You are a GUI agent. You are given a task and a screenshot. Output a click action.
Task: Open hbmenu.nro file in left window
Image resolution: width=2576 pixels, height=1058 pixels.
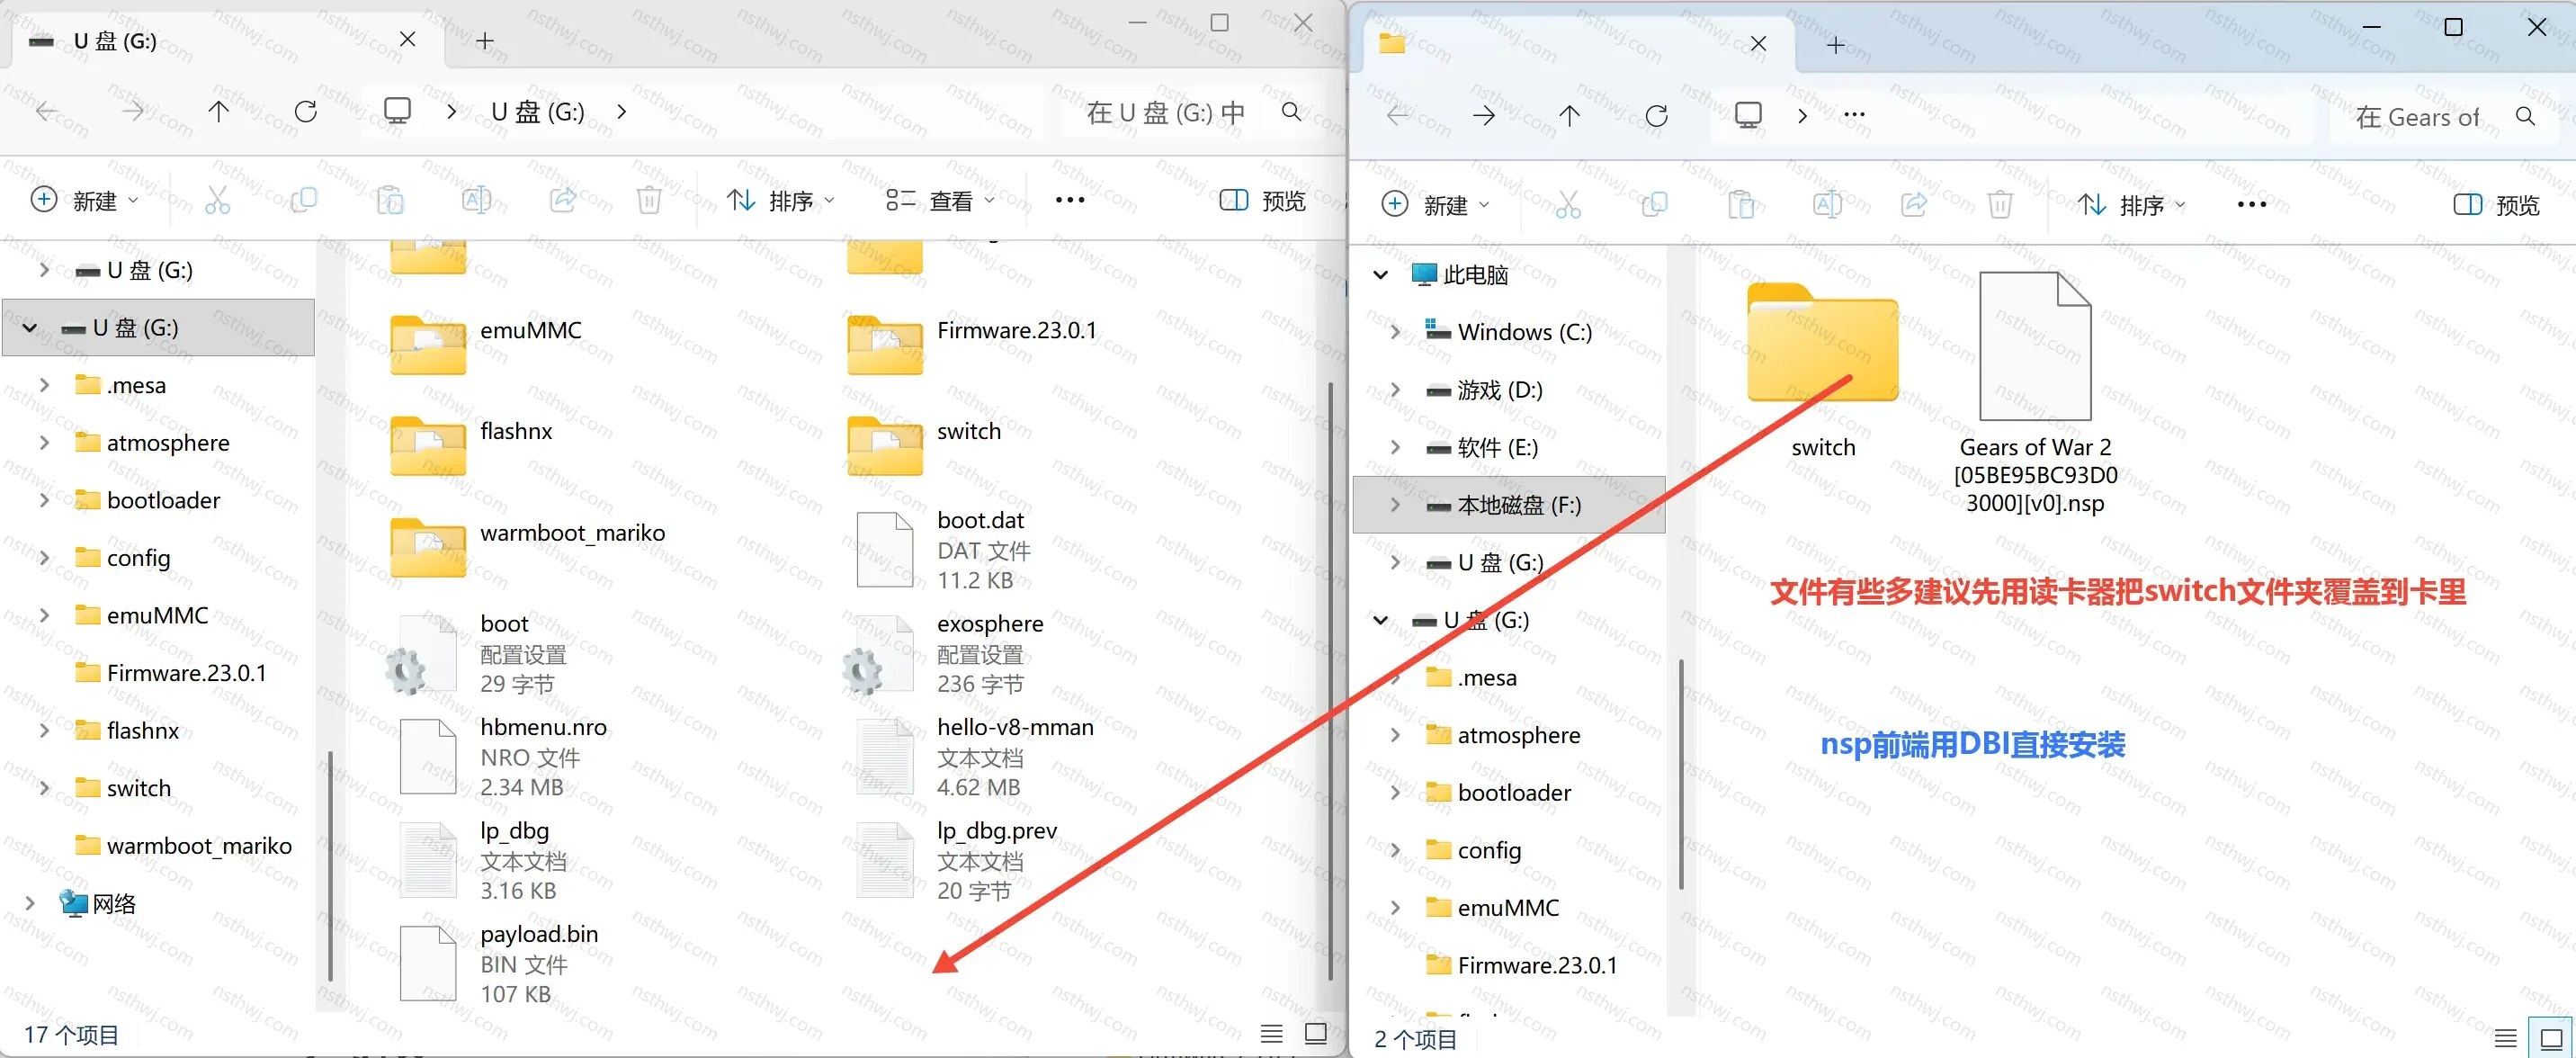505,757
